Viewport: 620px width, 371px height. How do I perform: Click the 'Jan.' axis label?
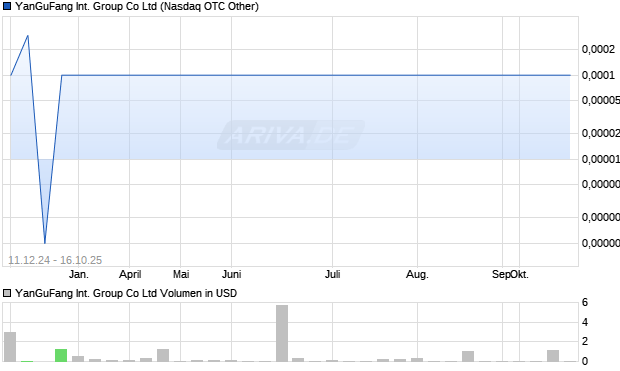79,274
